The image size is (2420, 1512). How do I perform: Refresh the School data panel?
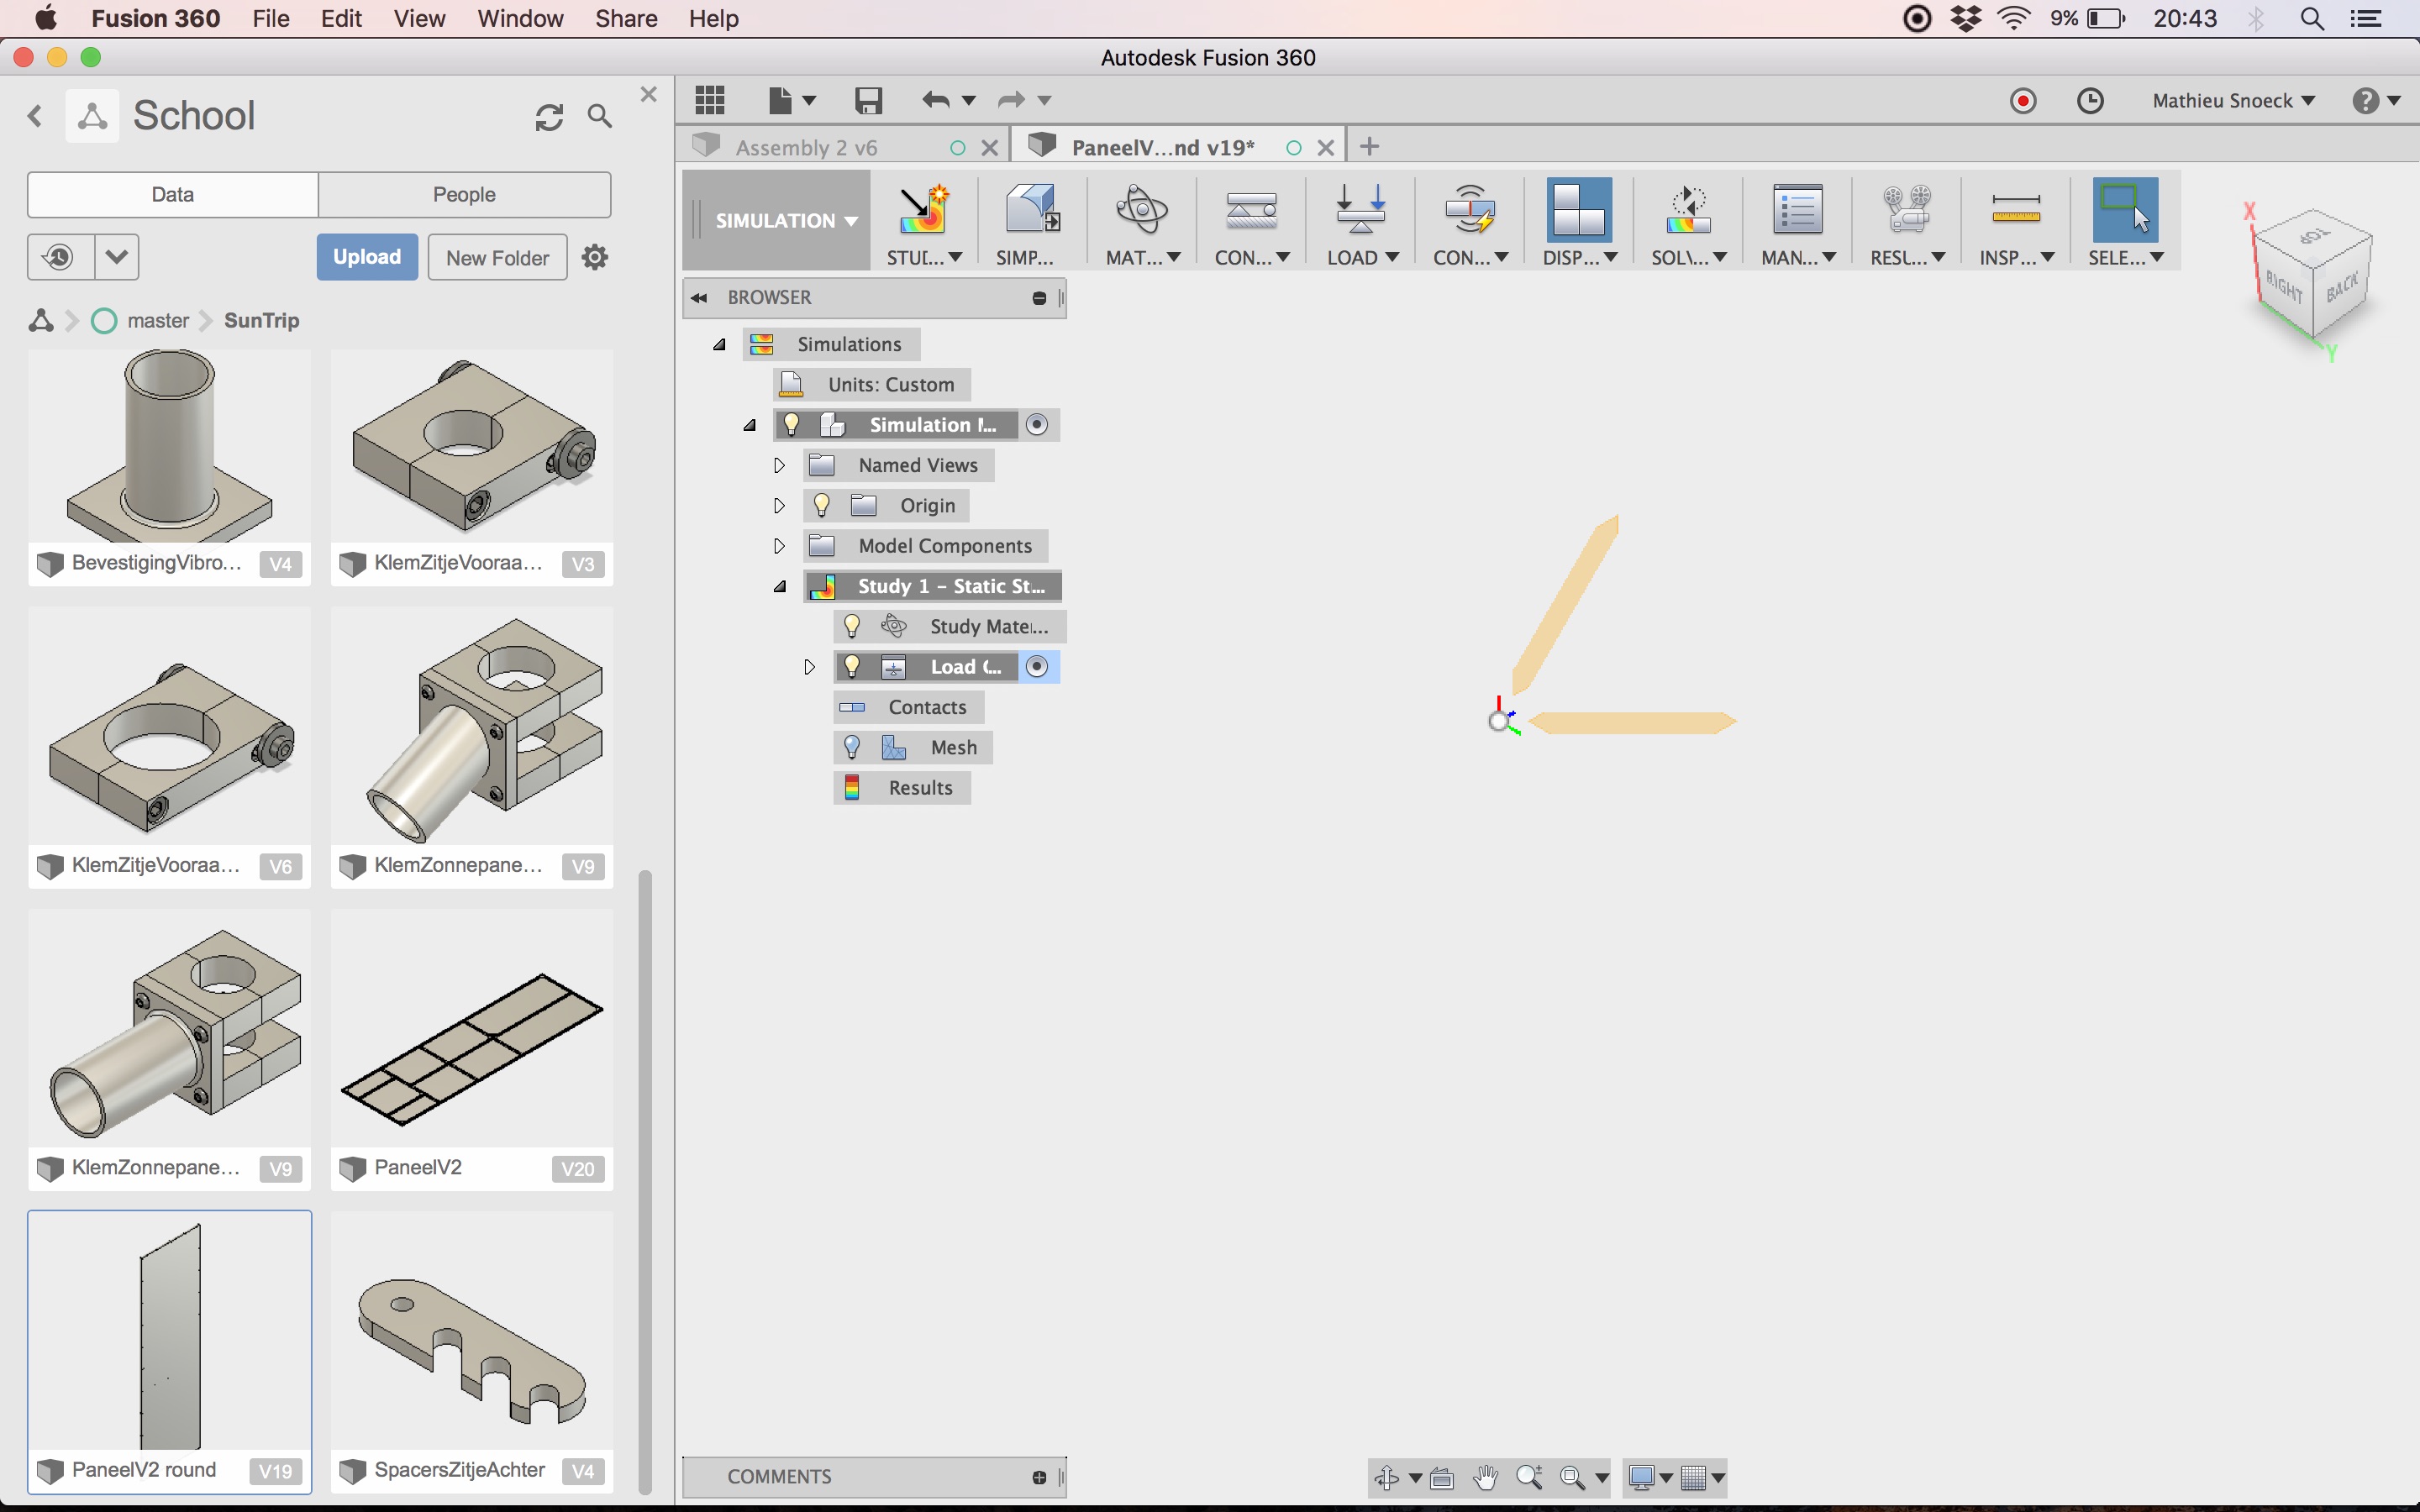549,117
